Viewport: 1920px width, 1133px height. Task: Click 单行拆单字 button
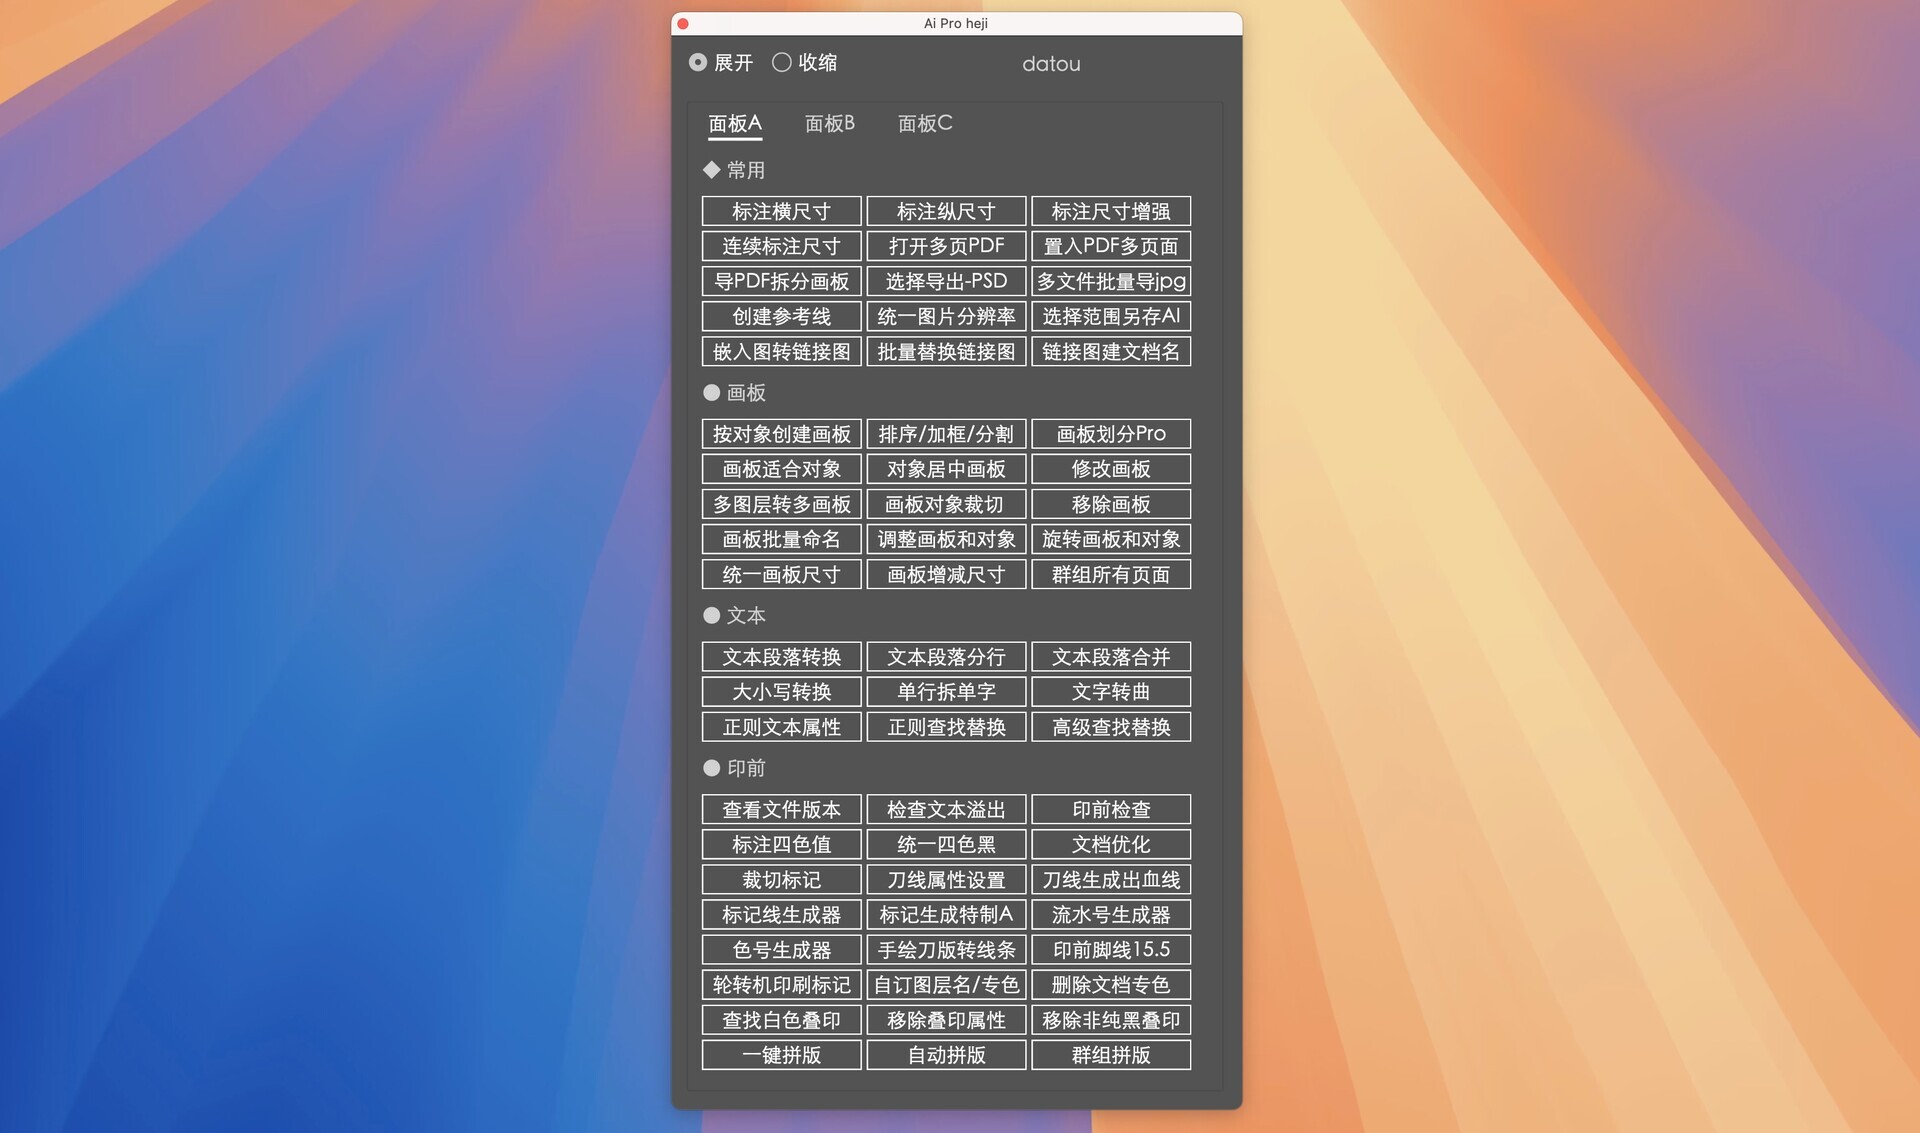(947, 692)
